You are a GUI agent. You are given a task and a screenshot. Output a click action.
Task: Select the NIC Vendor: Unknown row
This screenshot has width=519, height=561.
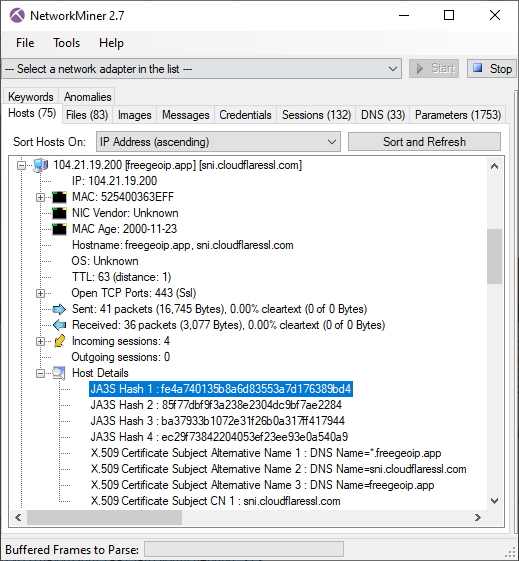pyautogui.click(x=125, y=213)
